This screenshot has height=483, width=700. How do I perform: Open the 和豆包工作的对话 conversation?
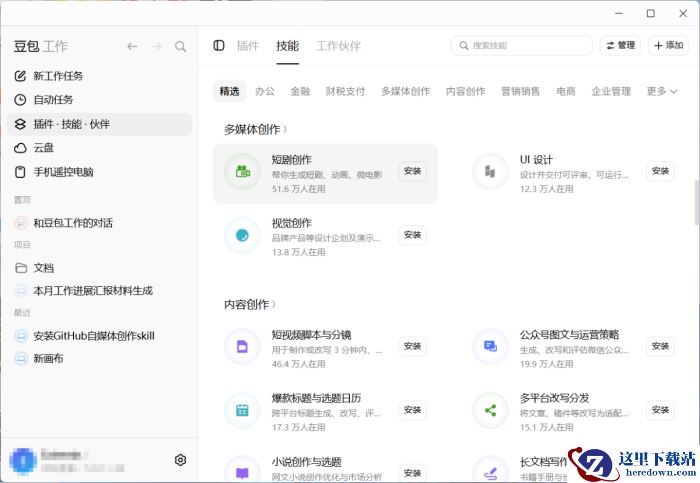pos(100,223)
